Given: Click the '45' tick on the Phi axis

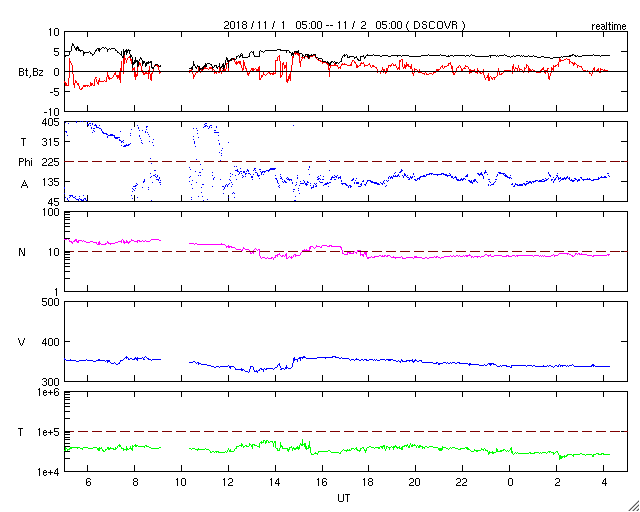Looking at the screenshot, I should [54, 201].
